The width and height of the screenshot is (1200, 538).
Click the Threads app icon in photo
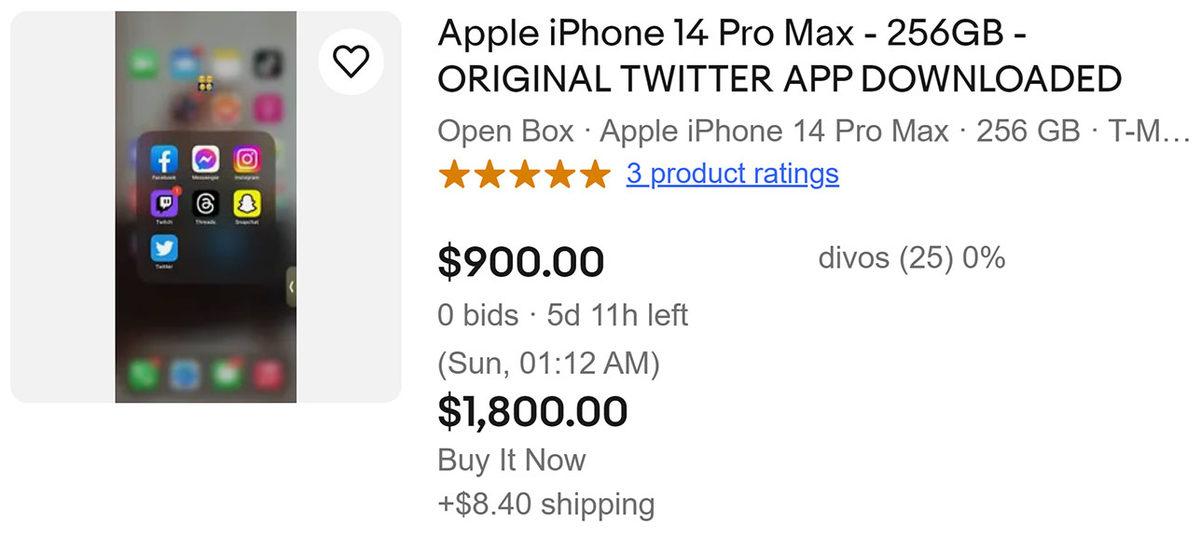pyautogui.click(x=206, y=203)
